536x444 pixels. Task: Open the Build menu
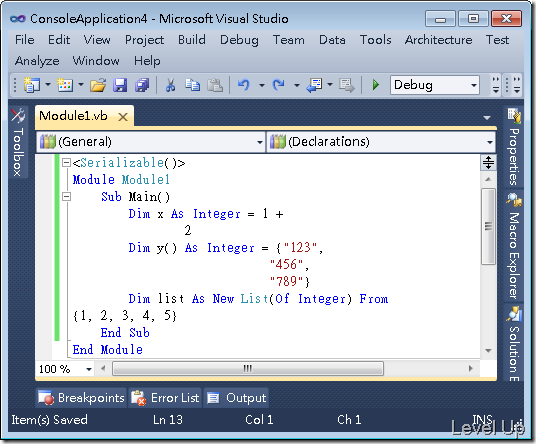(x=192, y=40)
